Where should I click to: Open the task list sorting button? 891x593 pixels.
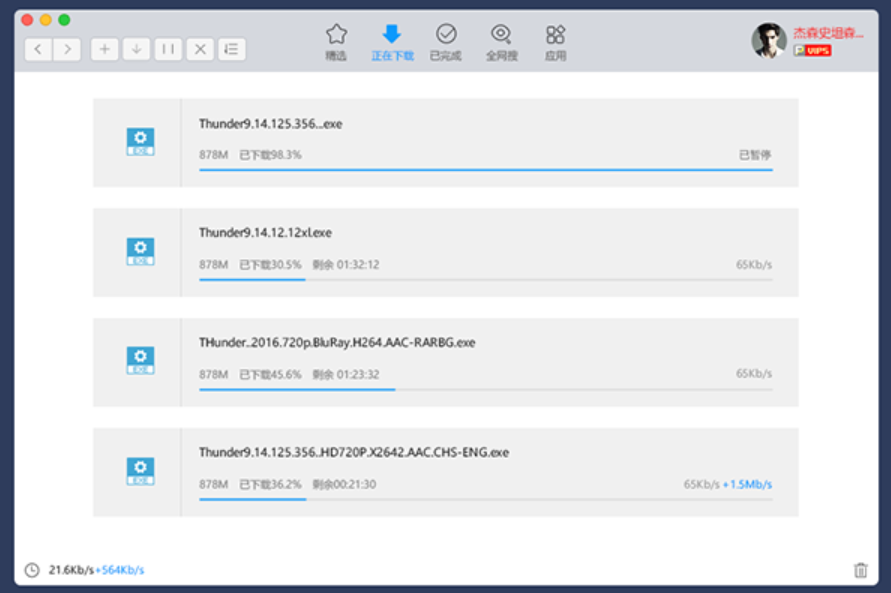coord(232,49)
